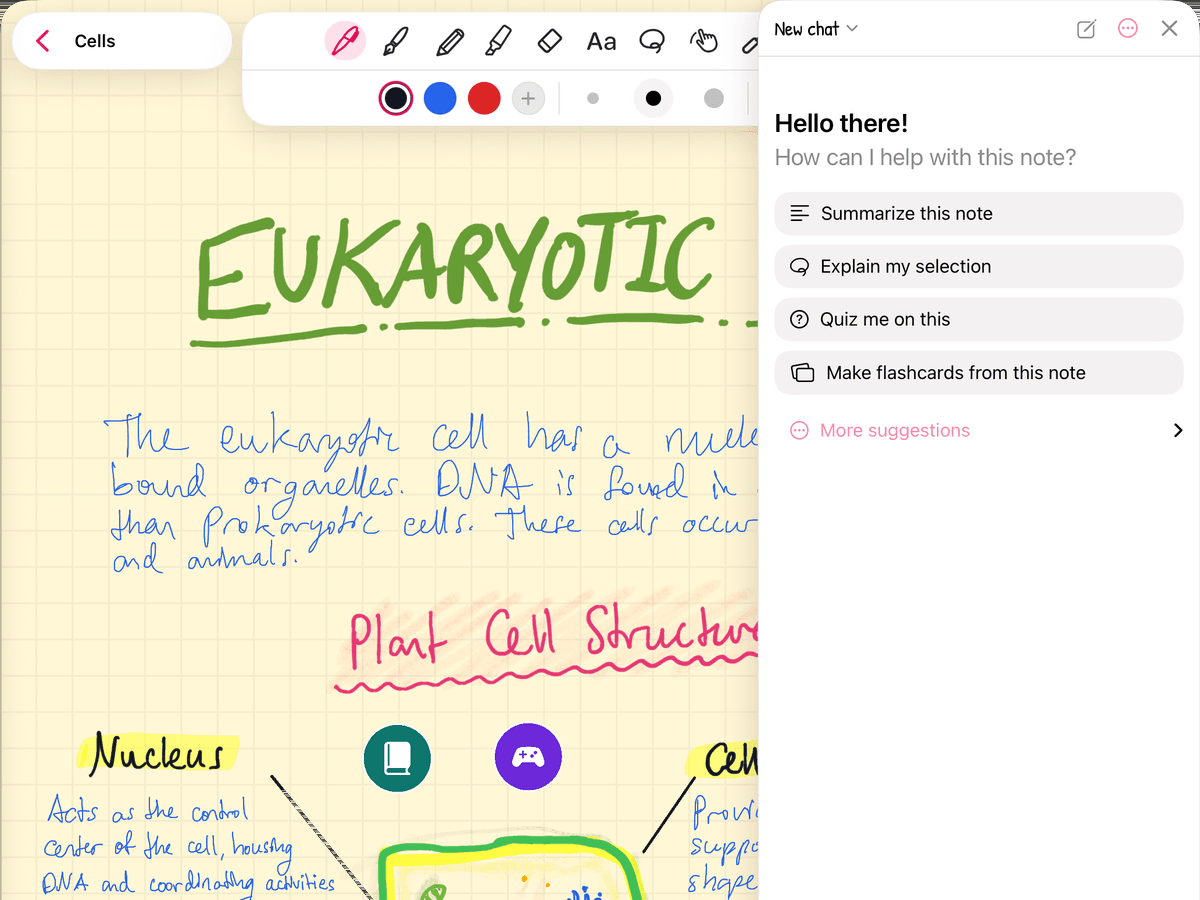The width and height of the screenshot is (1200, 900).
Task: Choose the blue pen color
Action: pos(440,98)
